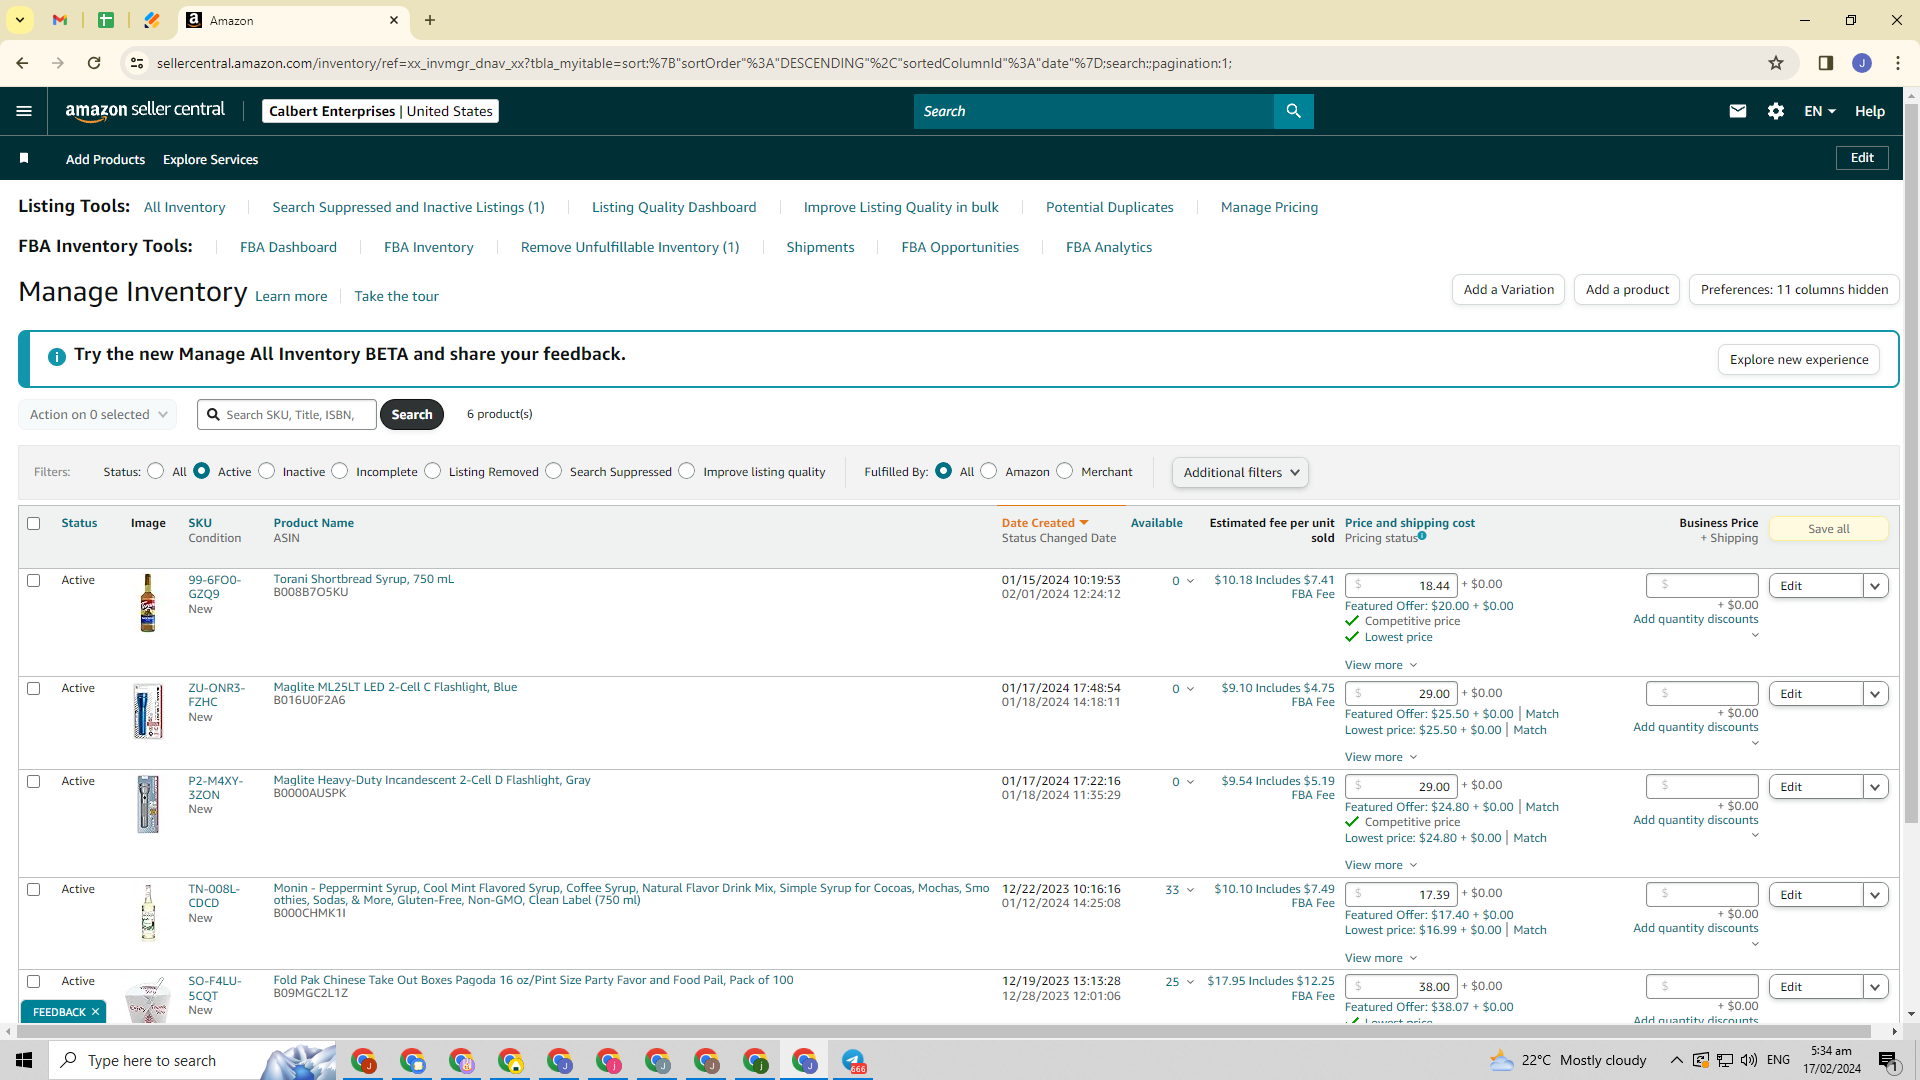Bookmark this page with the star icon
This screenshot has width=1920, height=1080.
[x=1776, y=63]
